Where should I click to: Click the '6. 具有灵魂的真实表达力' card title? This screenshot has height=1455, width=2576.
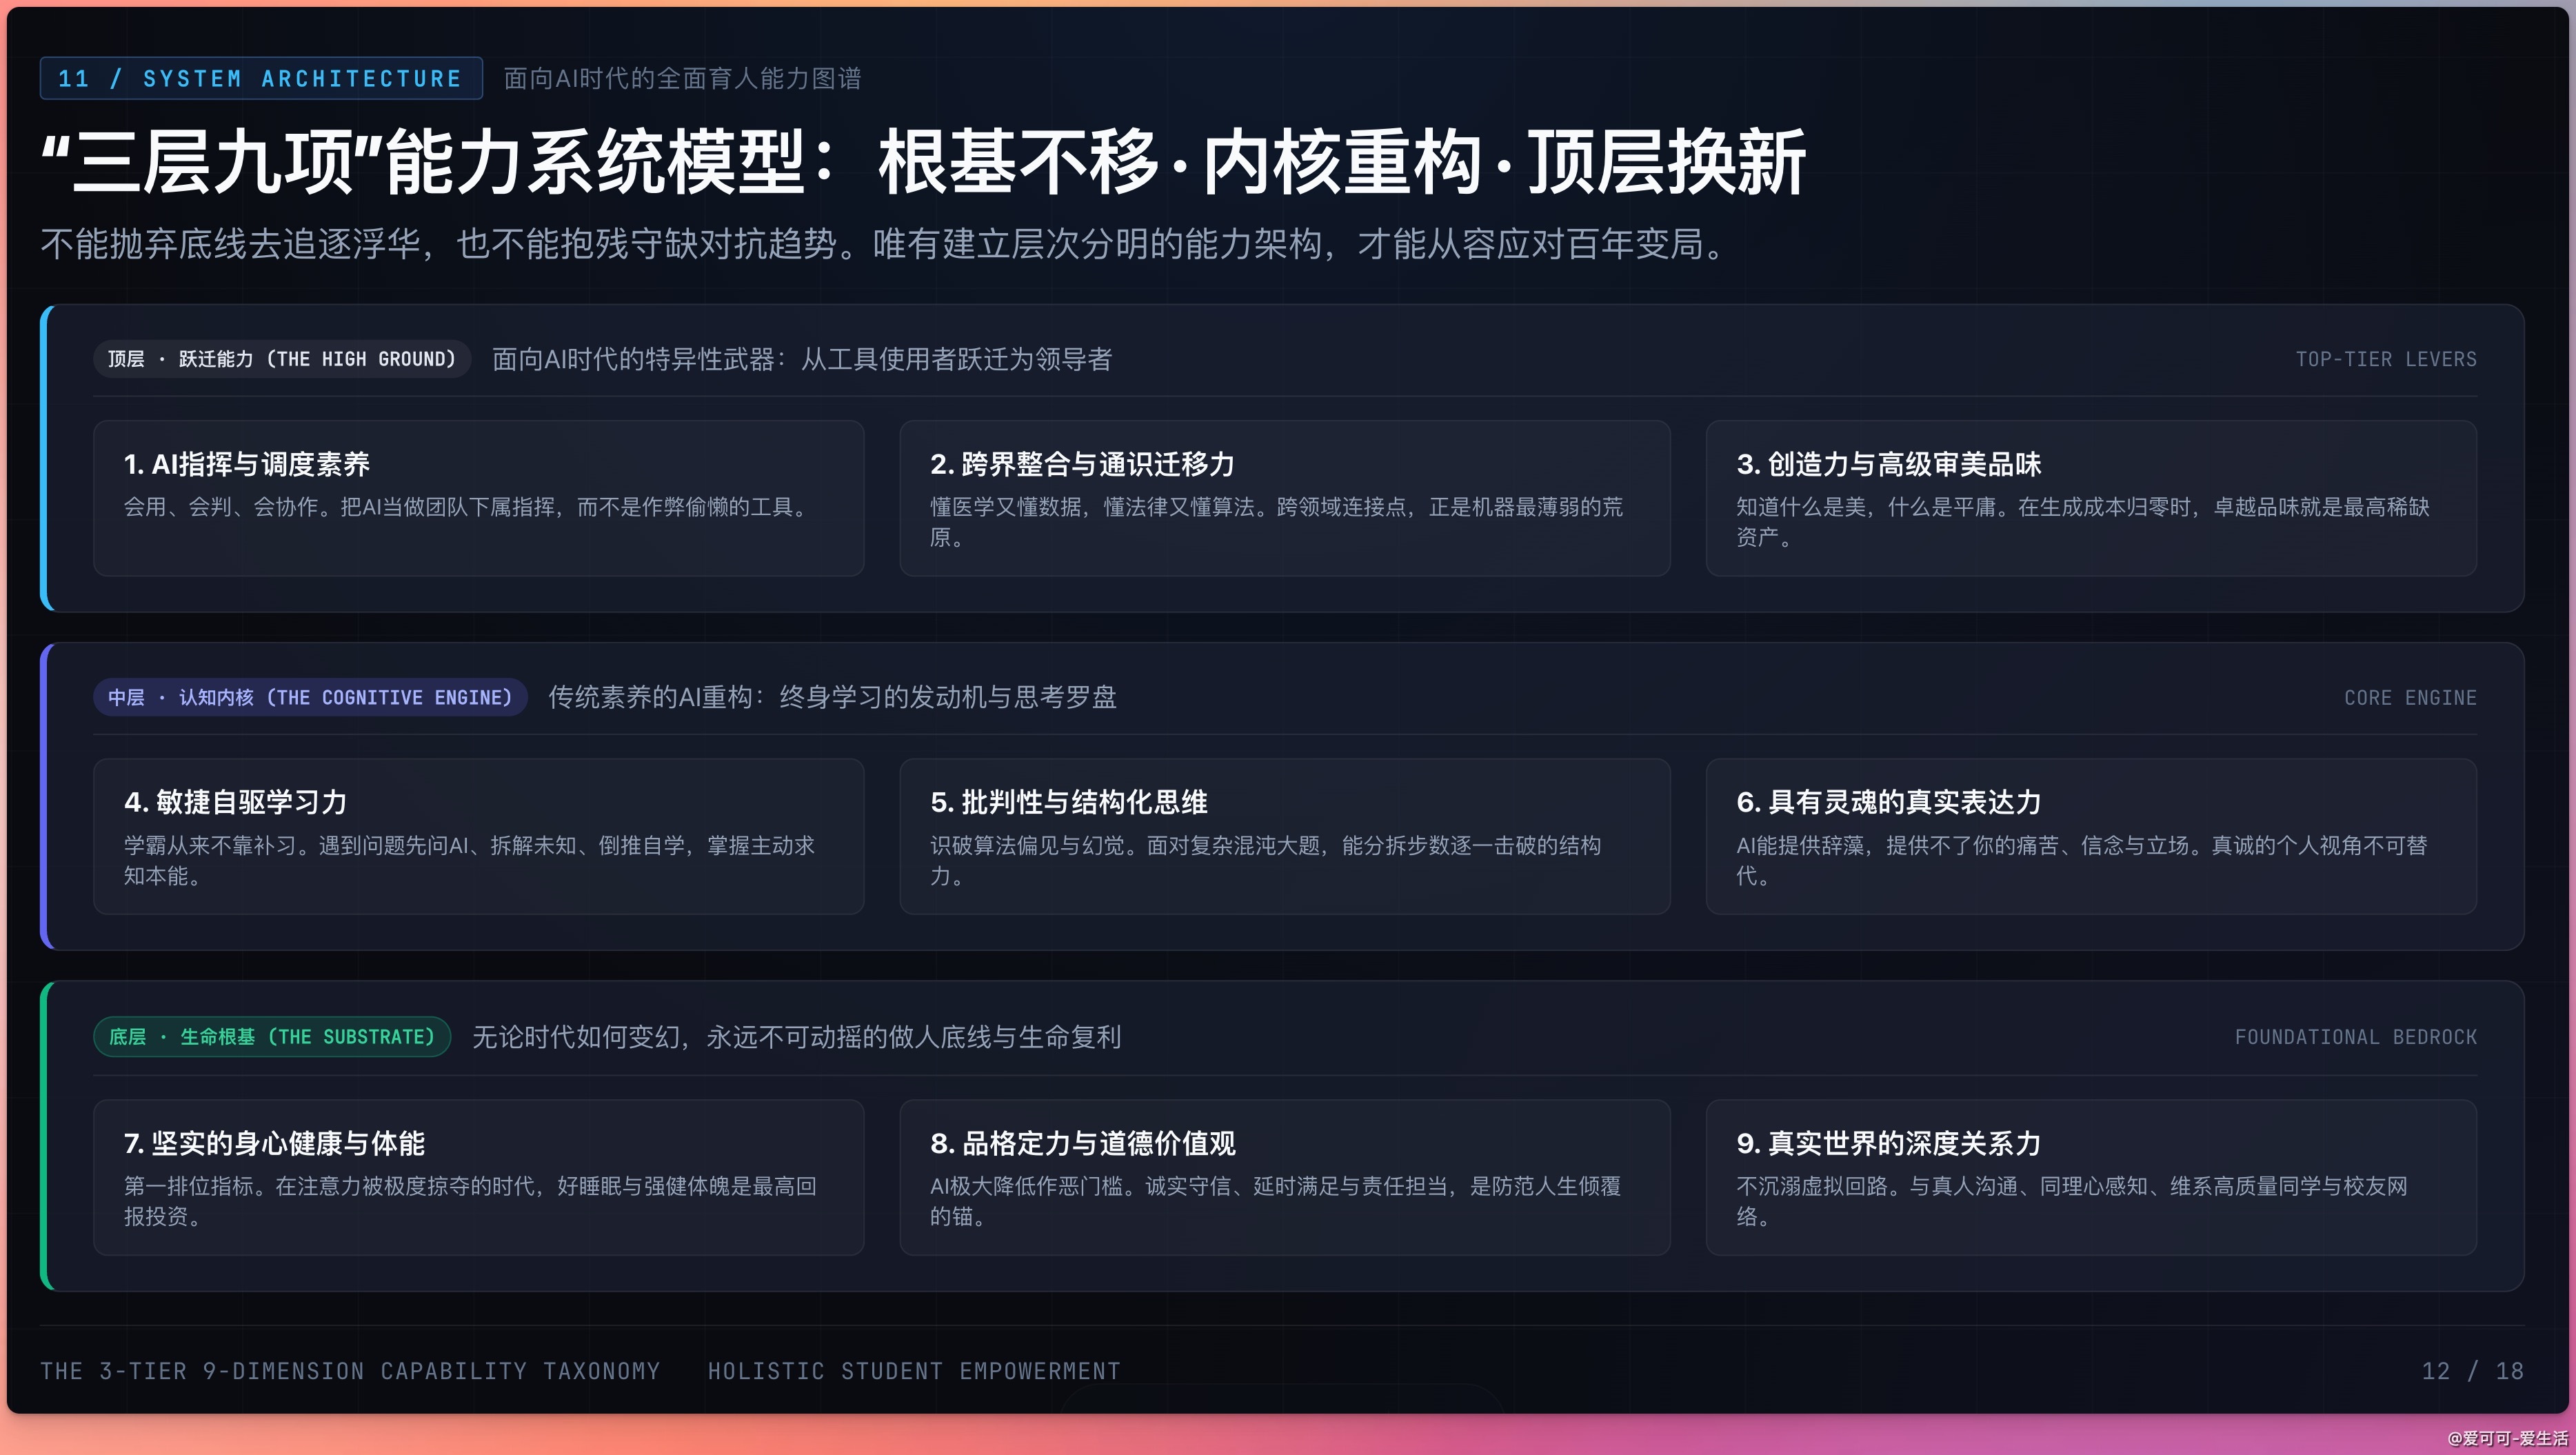1889,802
